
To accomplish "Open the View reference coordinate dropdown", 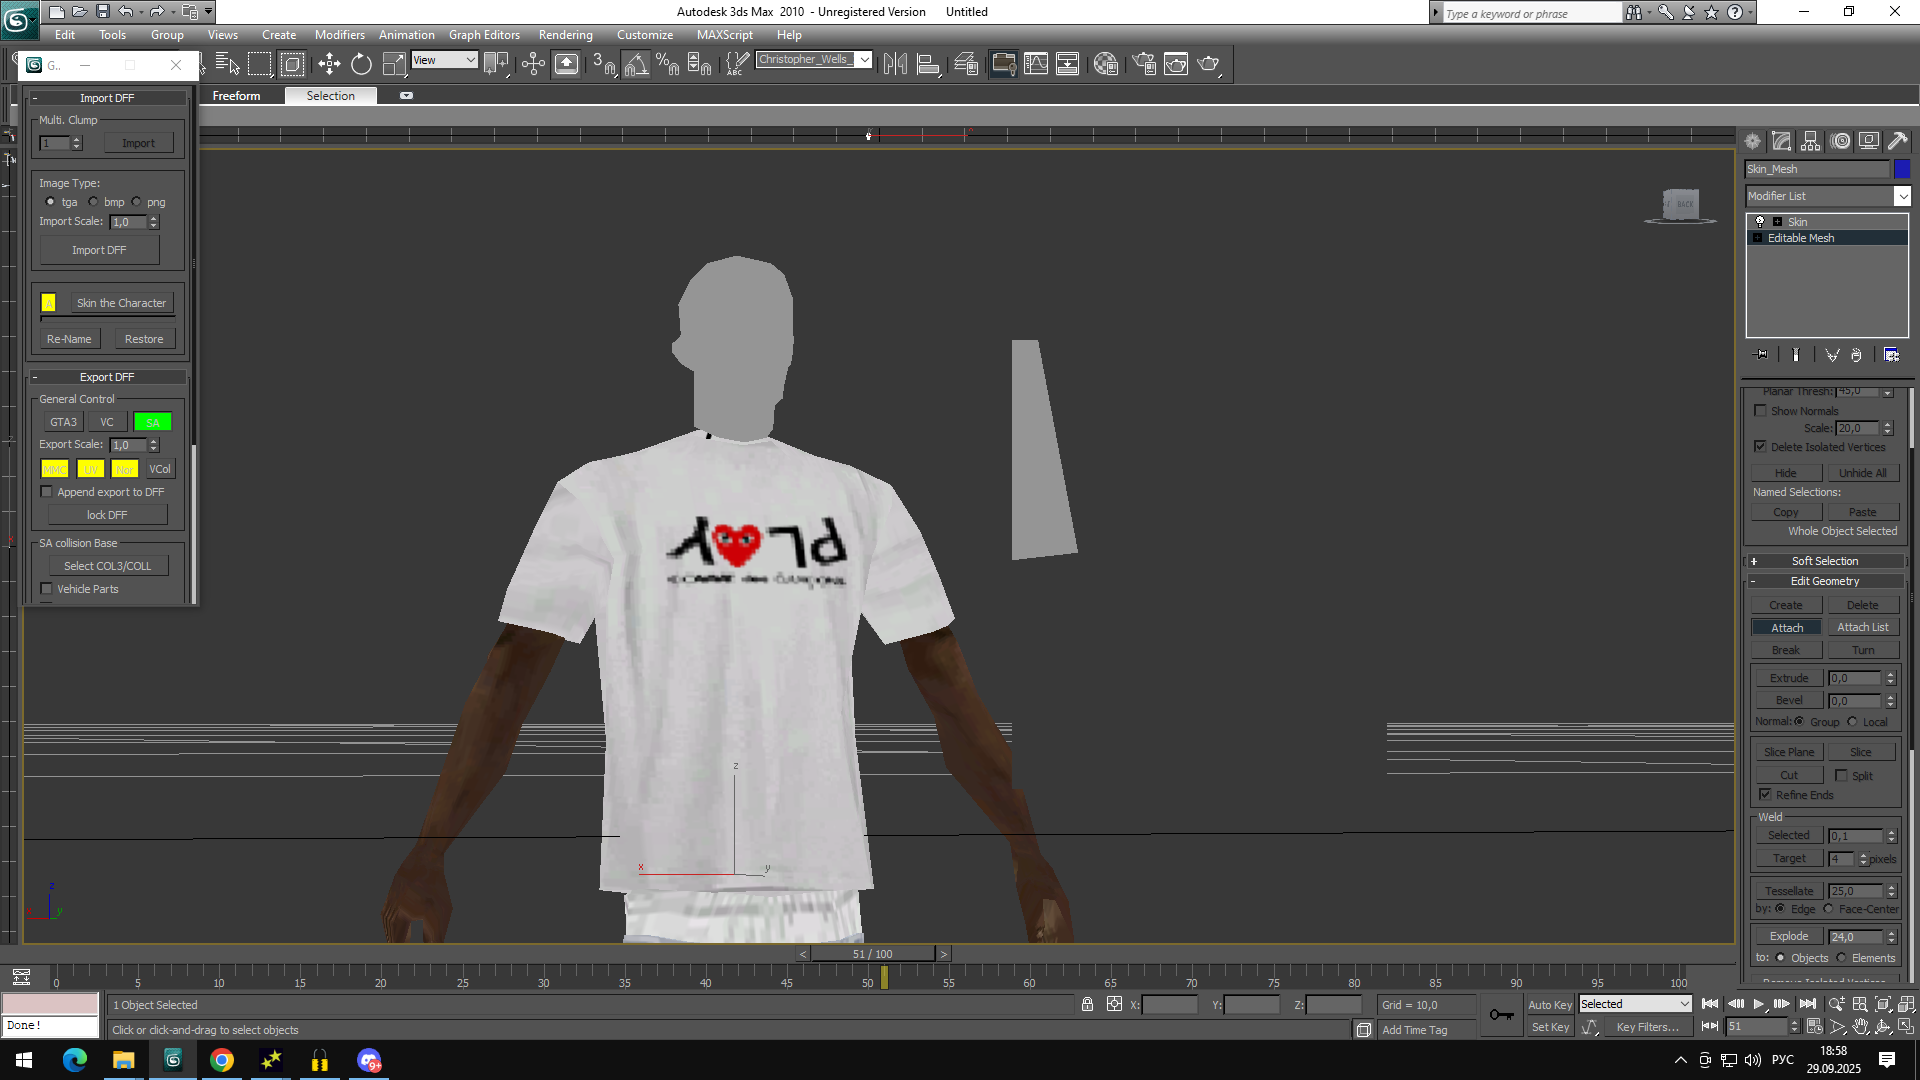I will coord(445,60).
